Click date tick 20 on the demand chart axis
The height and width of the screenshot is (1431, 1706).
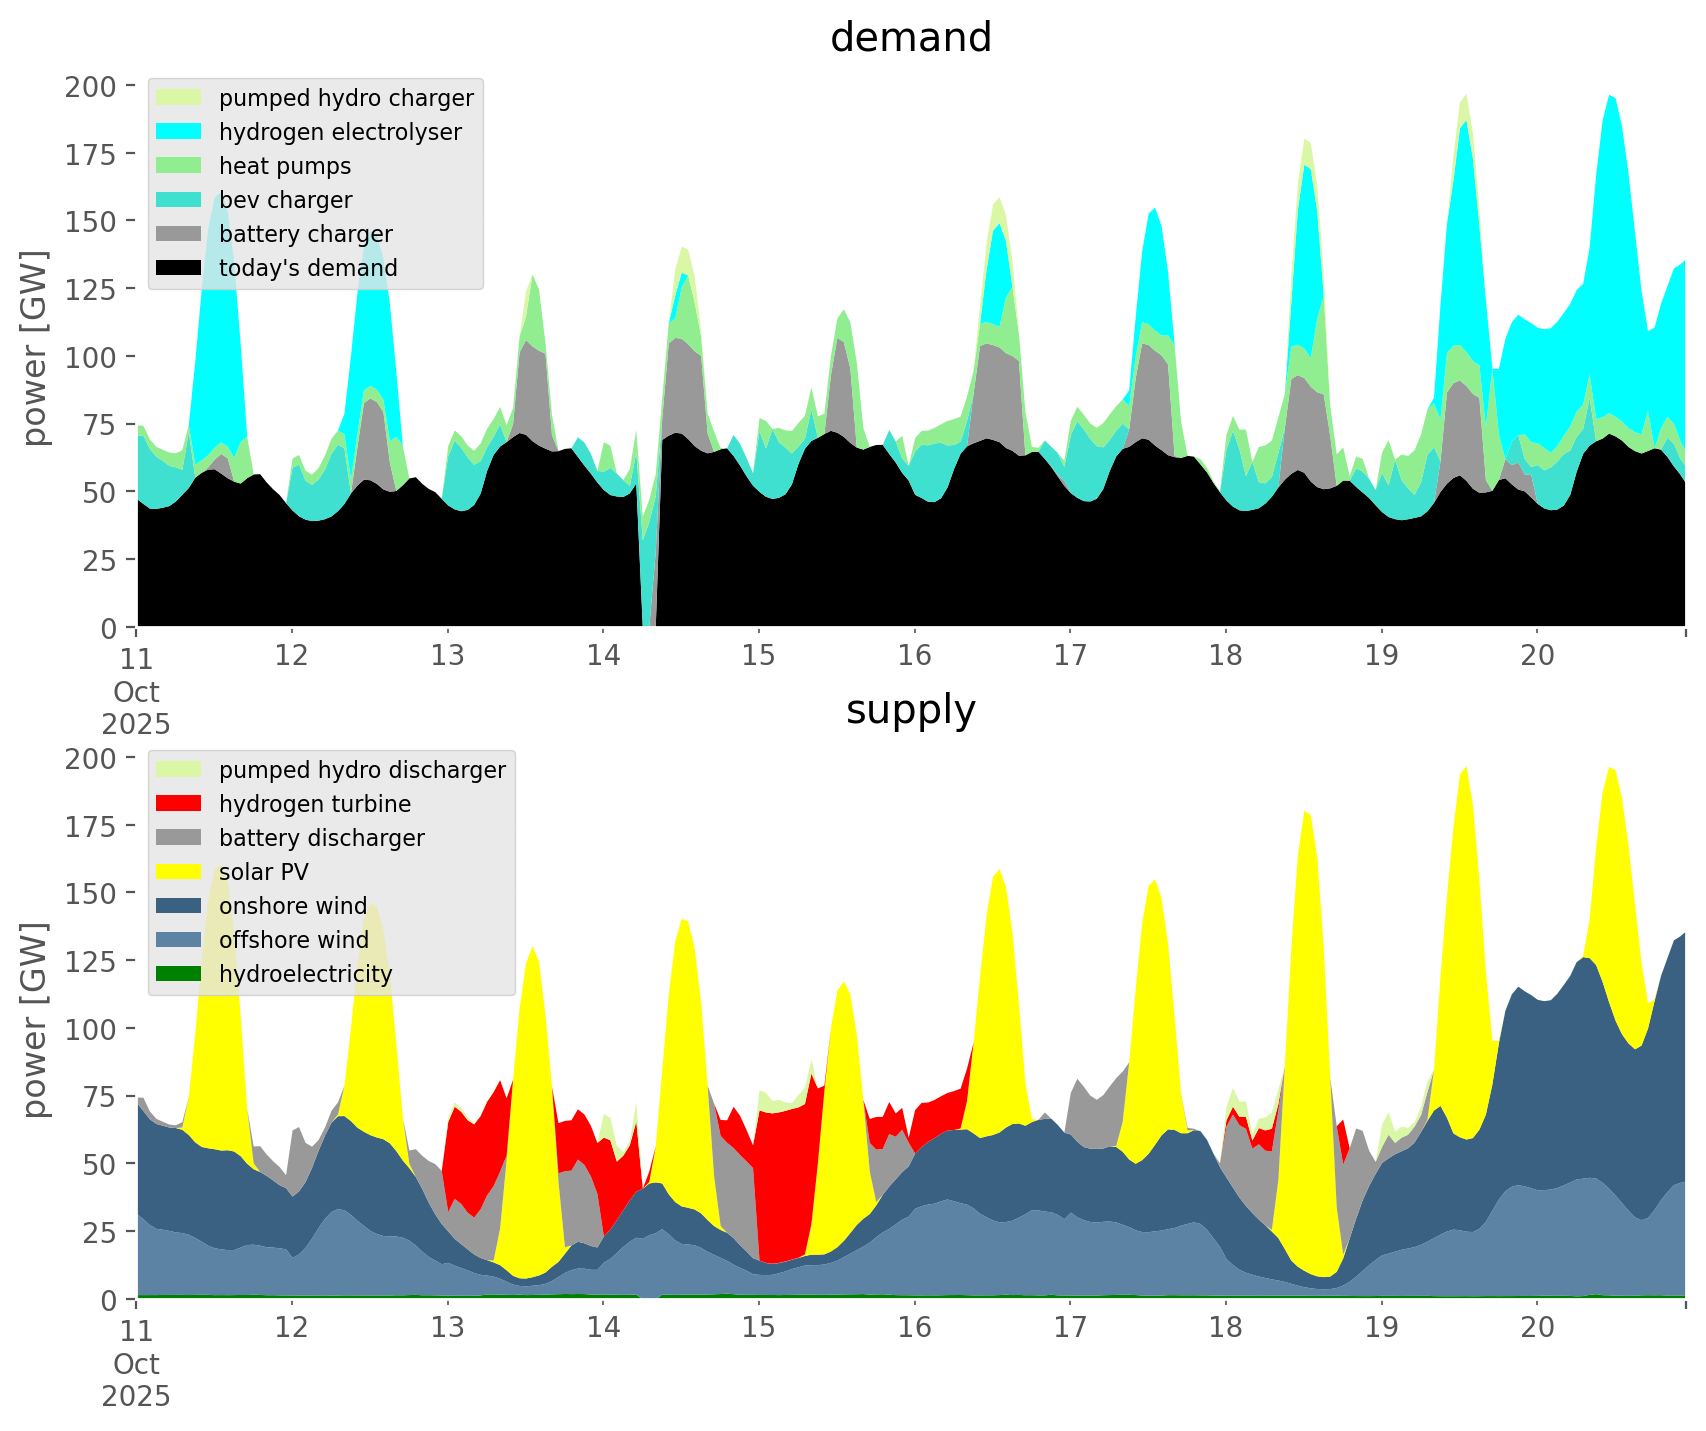pyautogui.click(x=1537, y=656)
